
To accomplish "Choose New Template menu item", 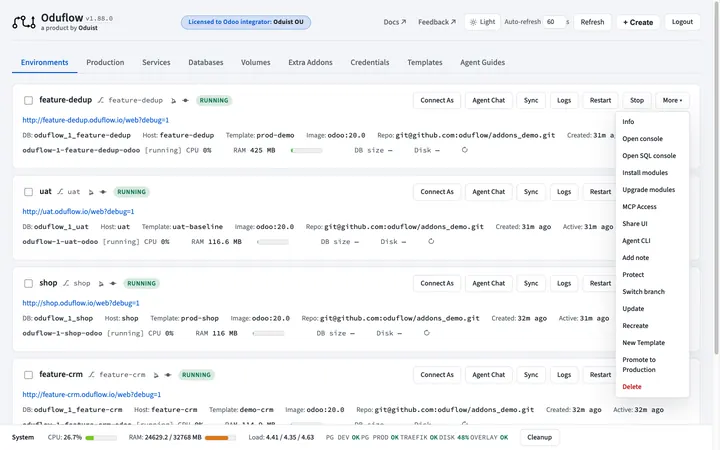I will (652, 343).
